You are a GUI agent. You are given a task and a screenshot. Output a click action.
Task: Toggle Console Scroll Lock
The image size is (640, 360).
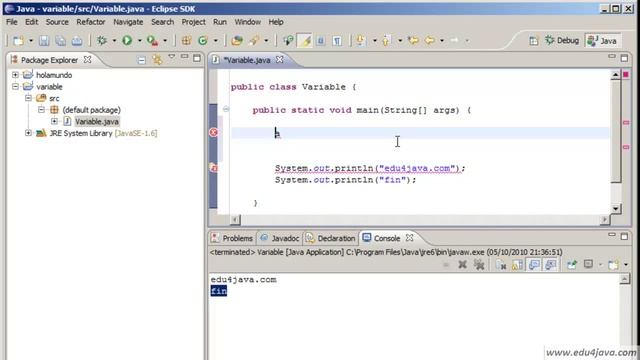(517, 264)
